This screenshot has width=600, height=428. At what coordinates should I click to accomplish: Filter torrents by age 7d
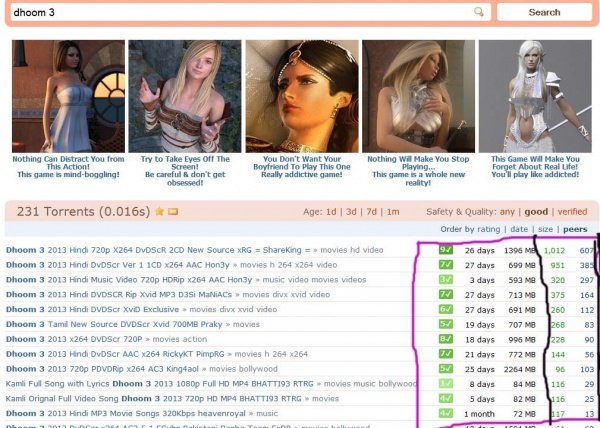click(x=372, y=212)
